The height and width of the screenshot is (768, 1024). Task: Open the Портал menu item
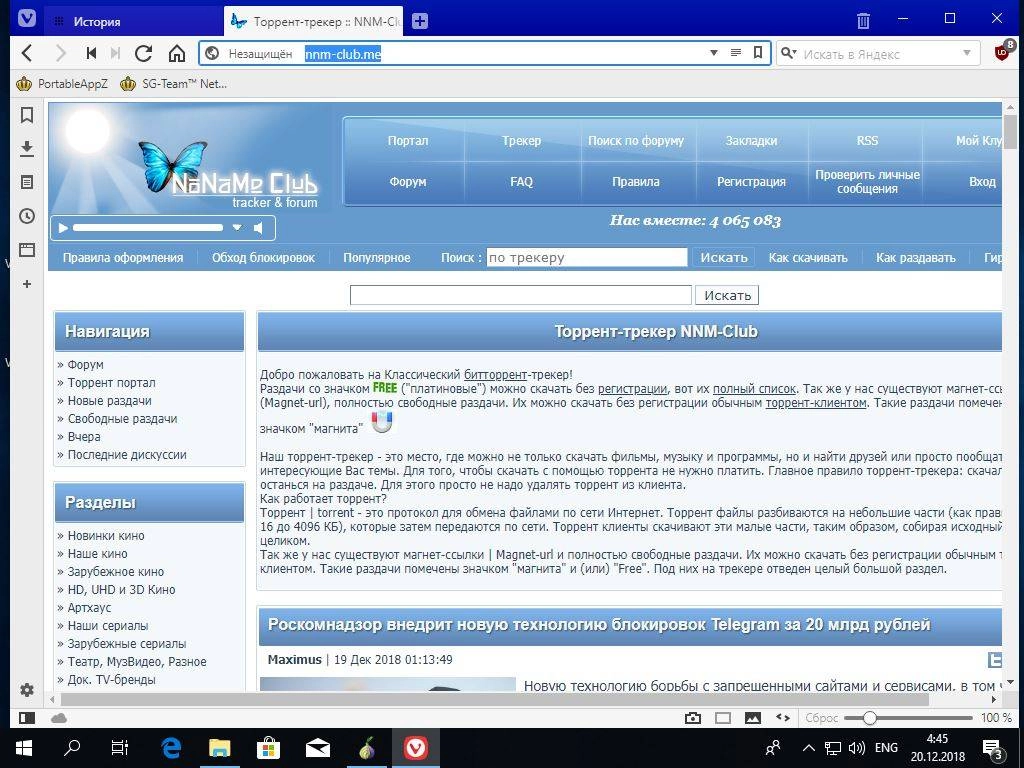point(408,140)
